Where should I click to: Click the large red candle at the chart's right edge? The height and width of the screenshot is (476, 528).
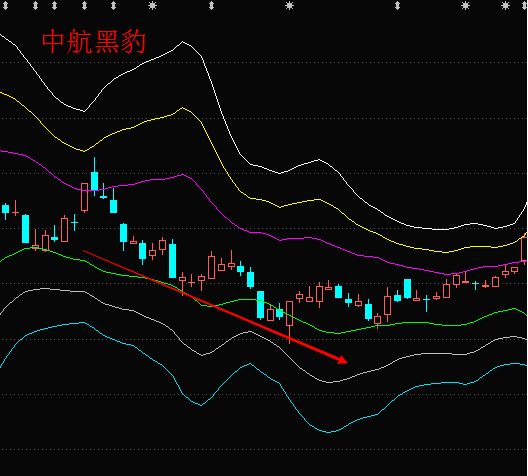(524, 248)
